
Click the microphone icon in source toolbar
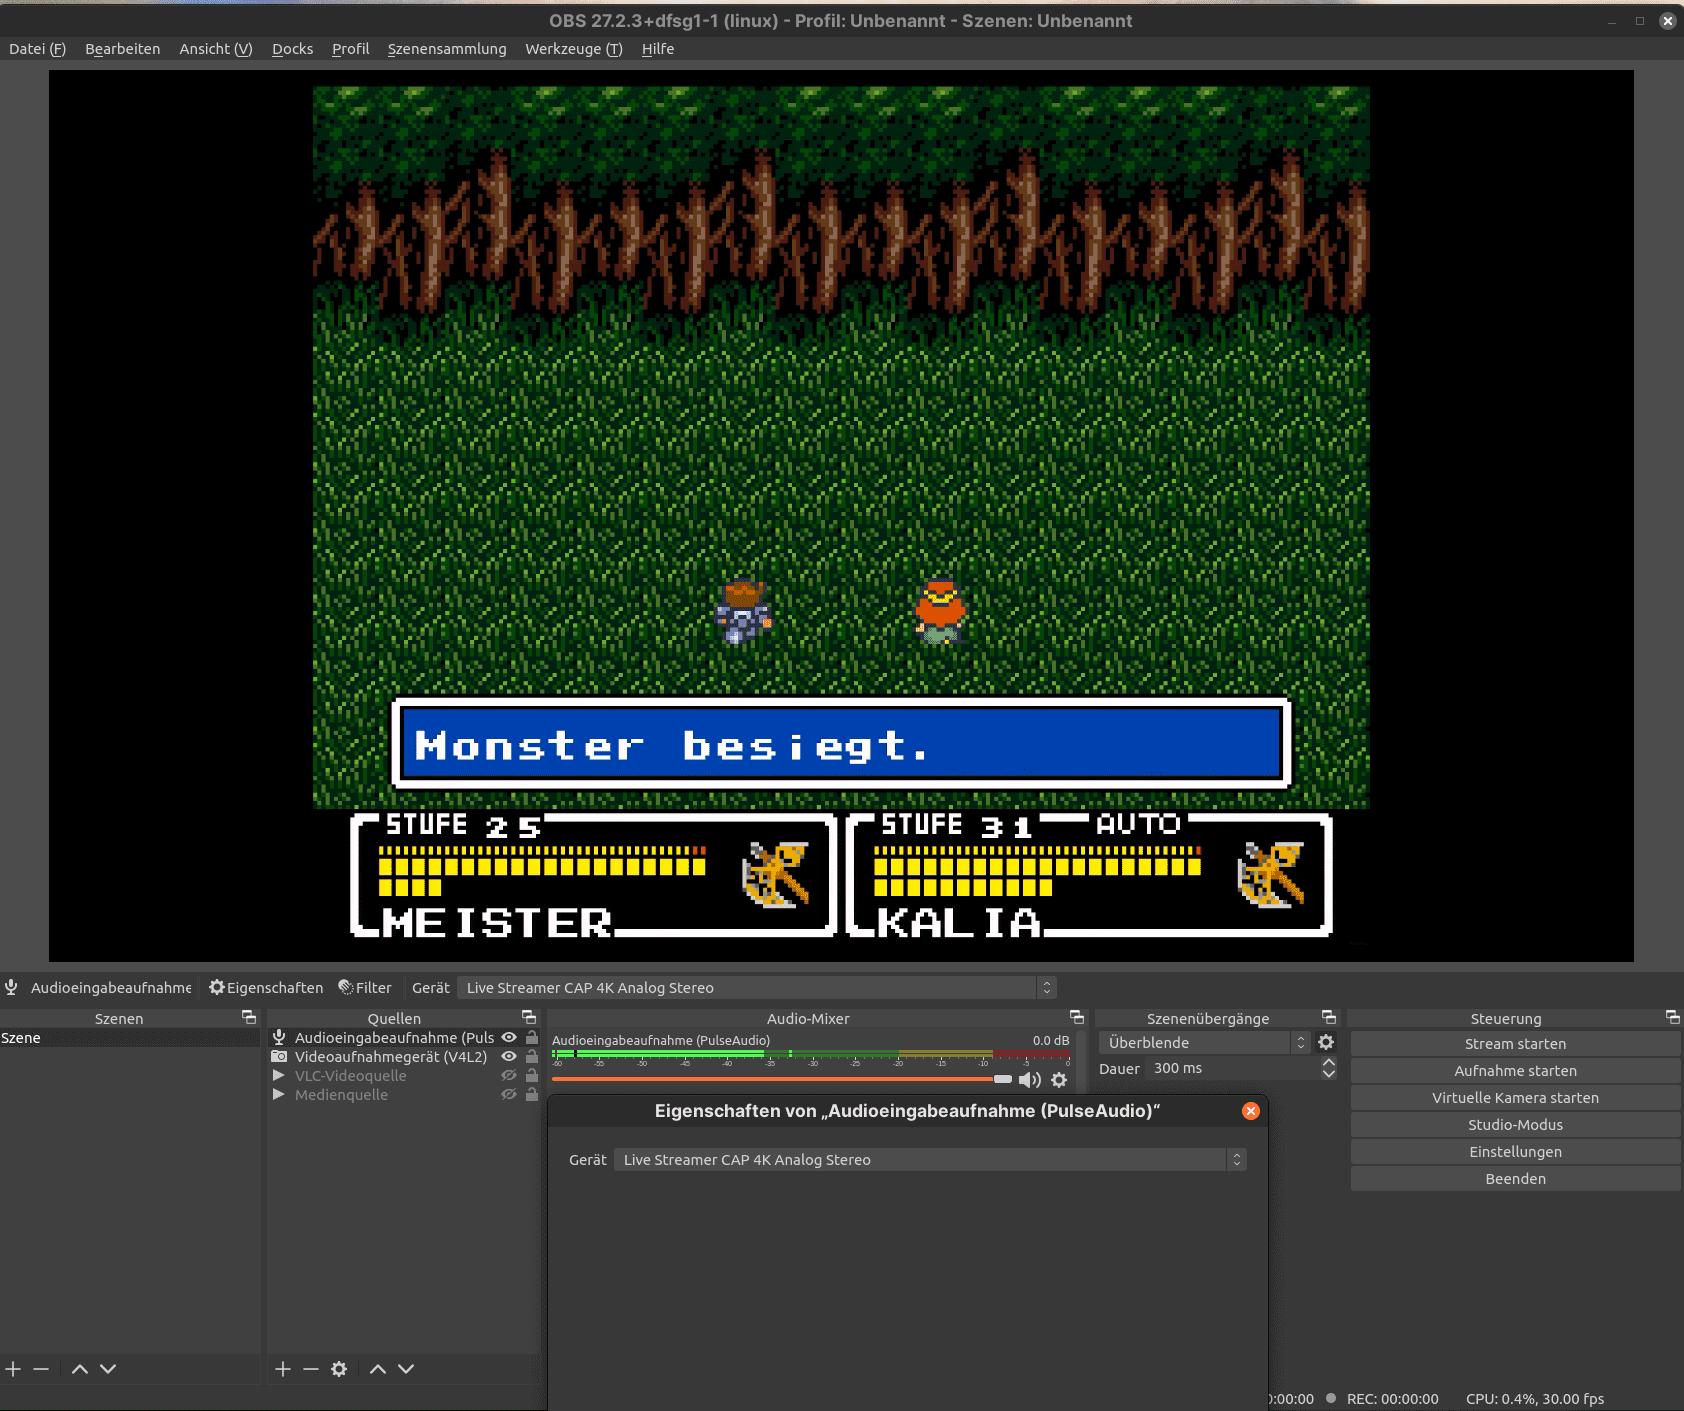[11, 988]
